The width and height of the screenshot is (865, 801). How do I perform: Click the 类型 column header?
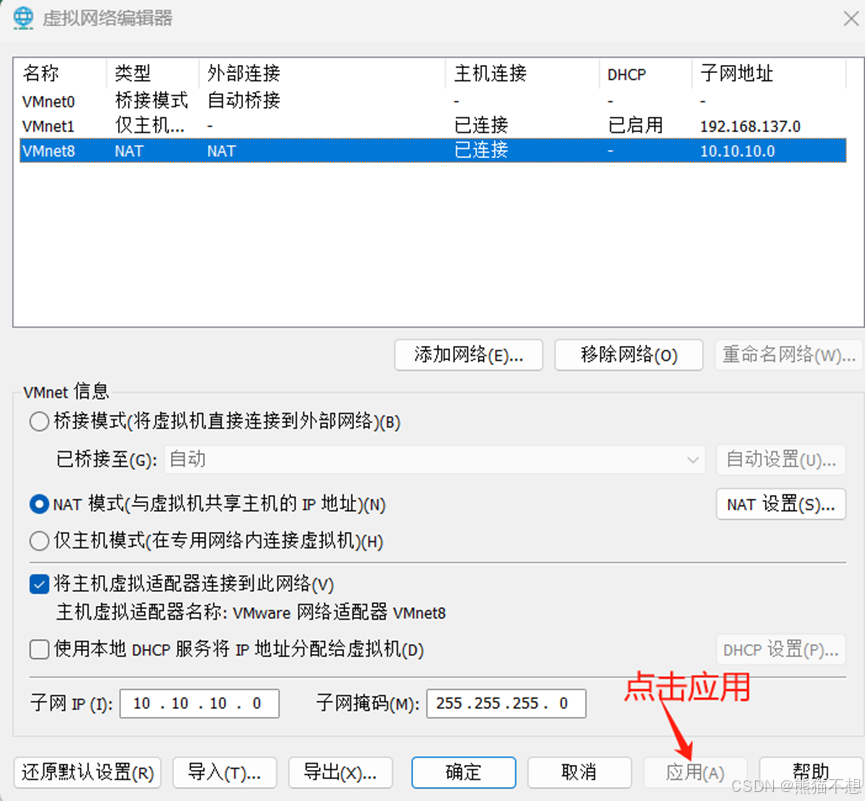pos(153,73)
